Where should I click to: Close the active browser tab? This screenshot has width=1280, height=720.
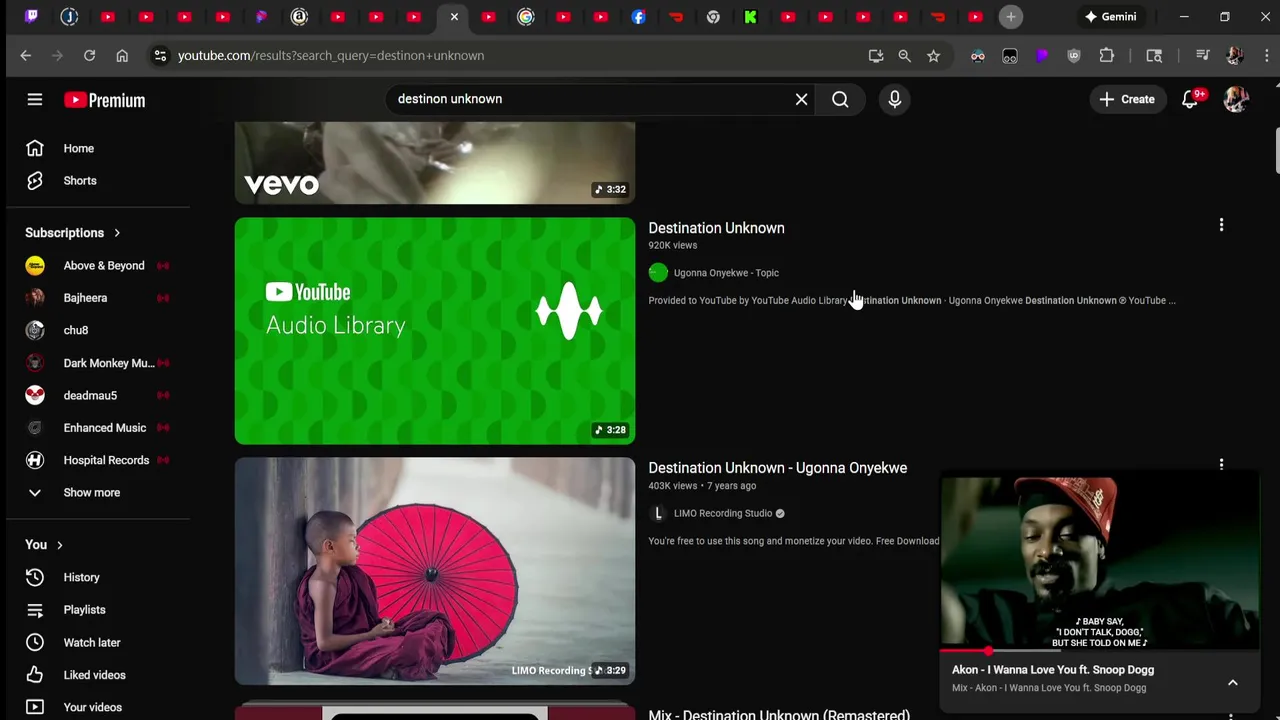tap(454, 17)
